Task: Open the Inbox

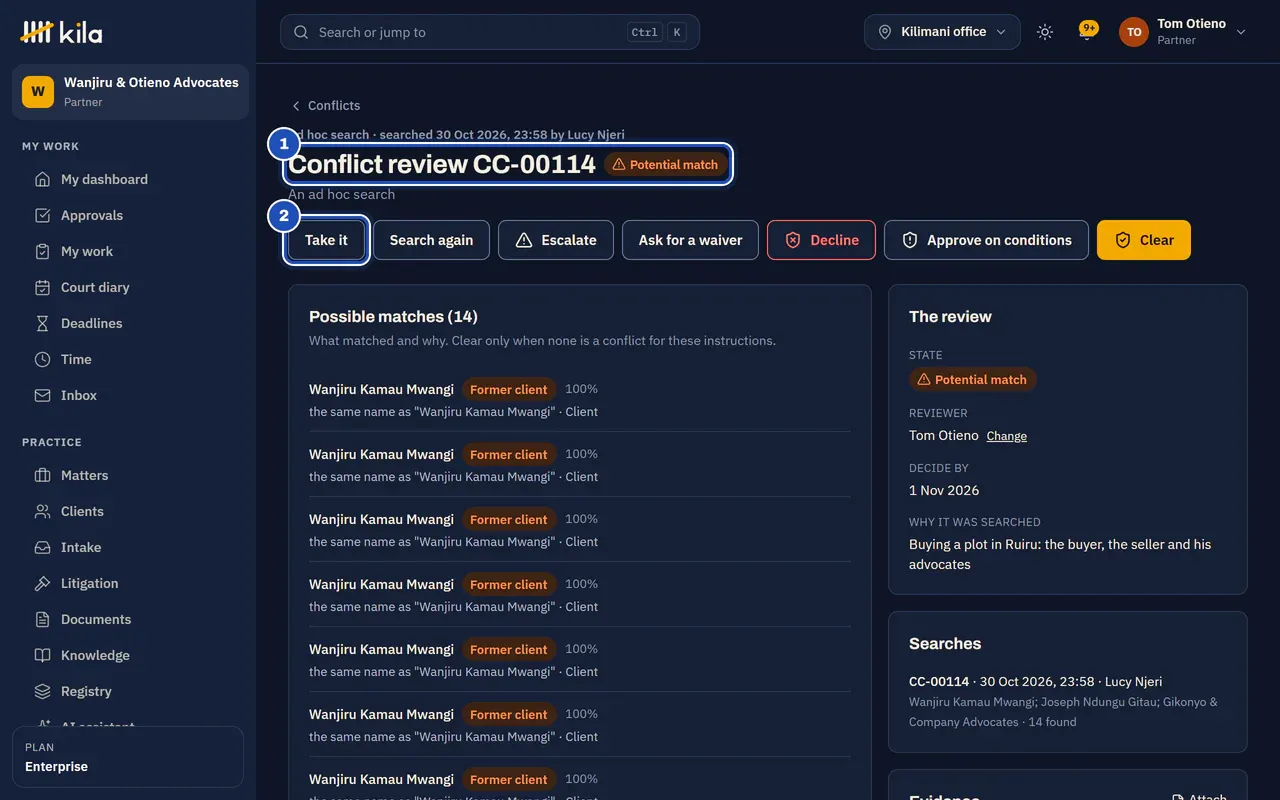Action: [x=128, y=395]
